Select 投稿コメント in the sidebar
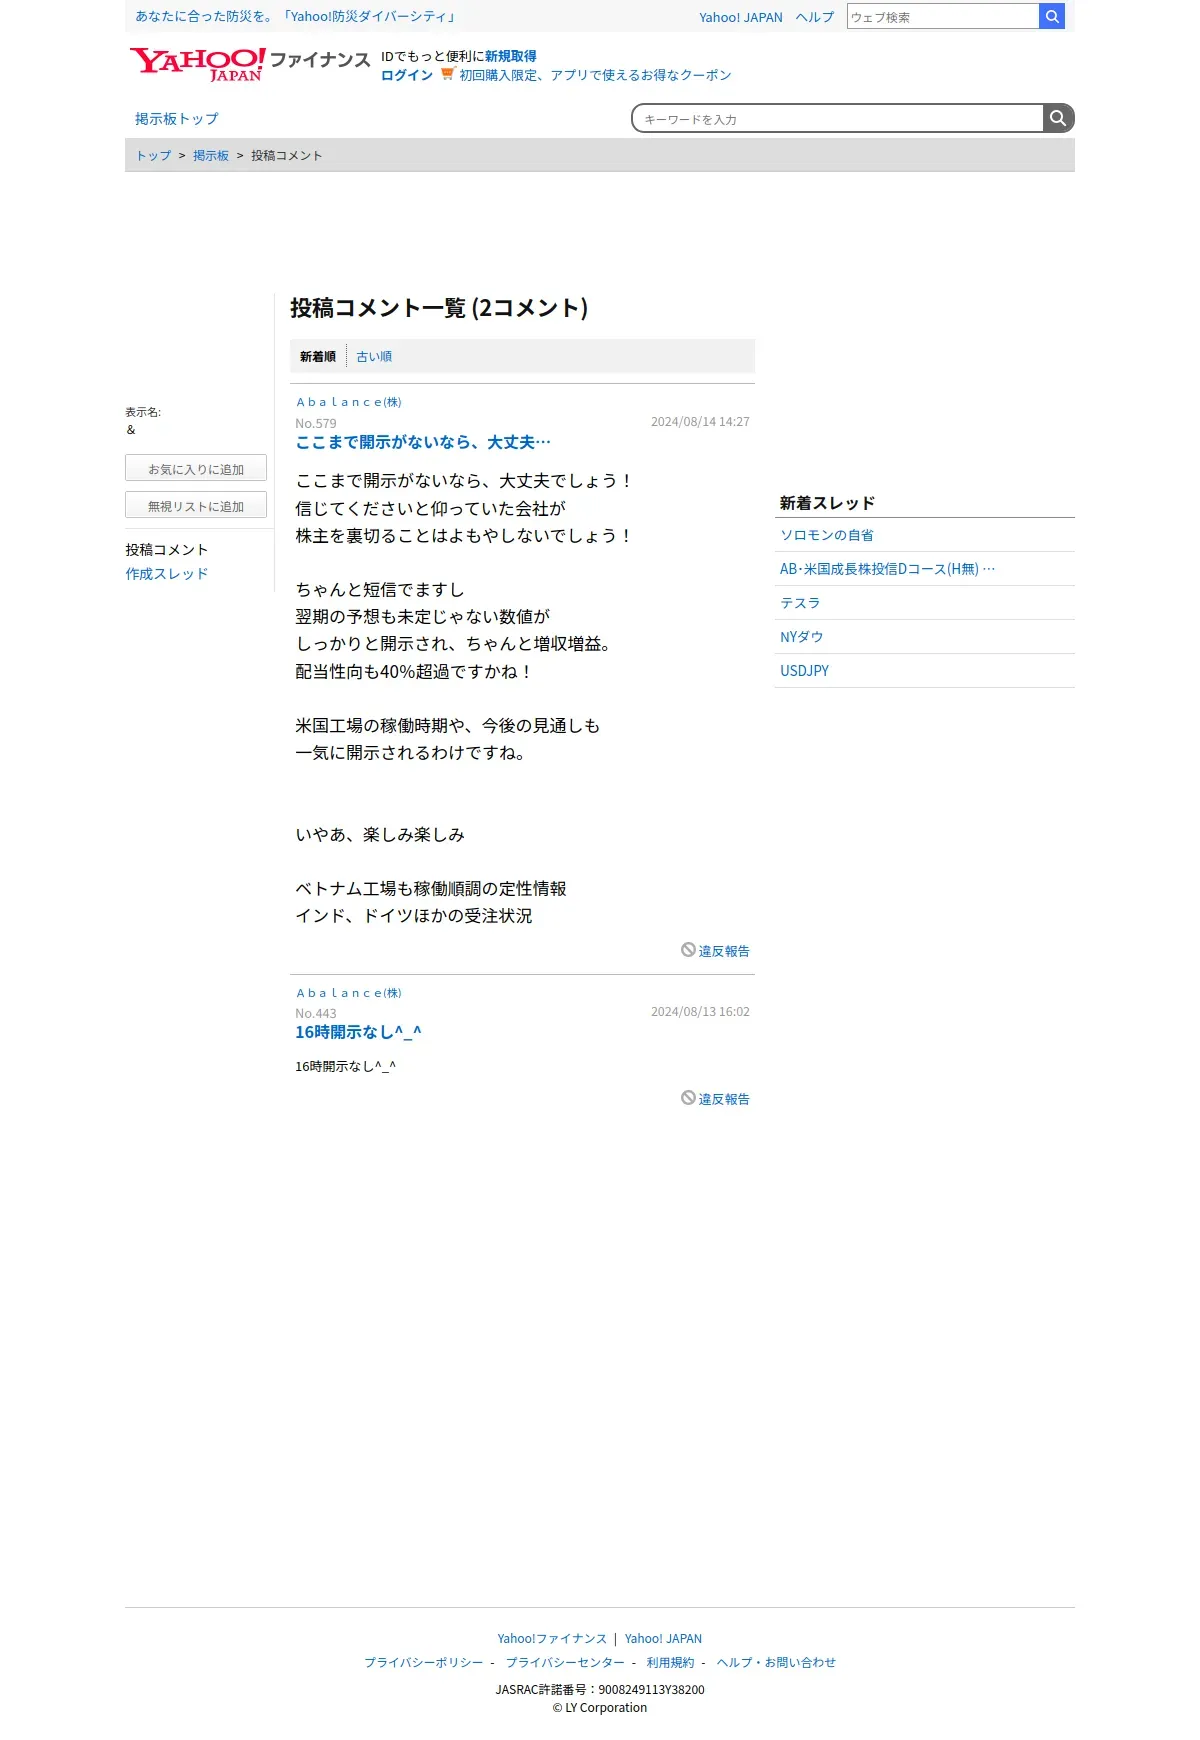The width and height of the screenshot is (1200, 1740). (x=167, y=549)
